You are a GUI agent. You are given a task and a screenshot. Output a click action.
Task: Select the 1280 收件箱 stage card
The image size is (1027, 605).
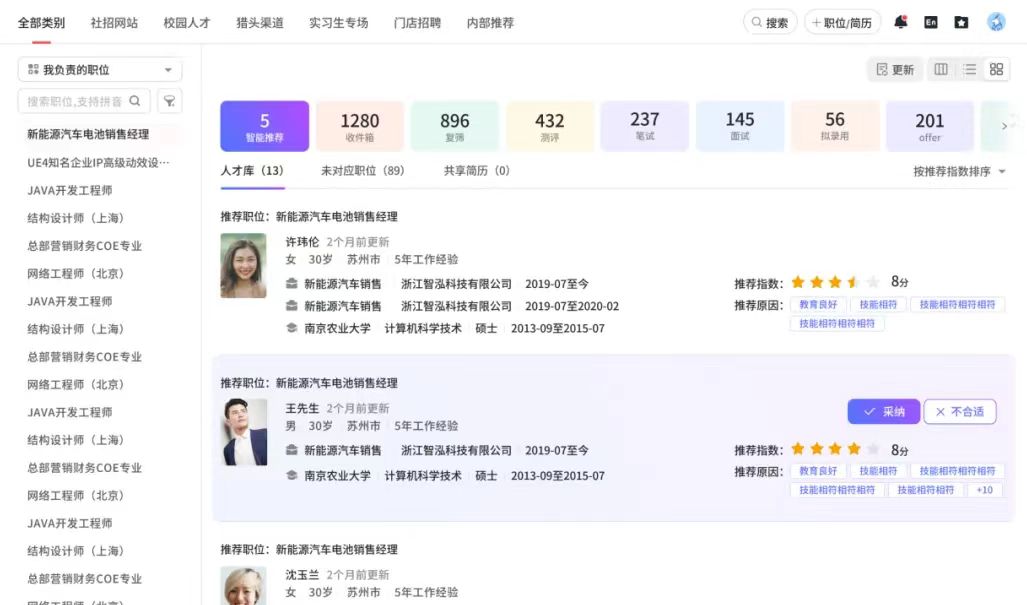(360, 126)
